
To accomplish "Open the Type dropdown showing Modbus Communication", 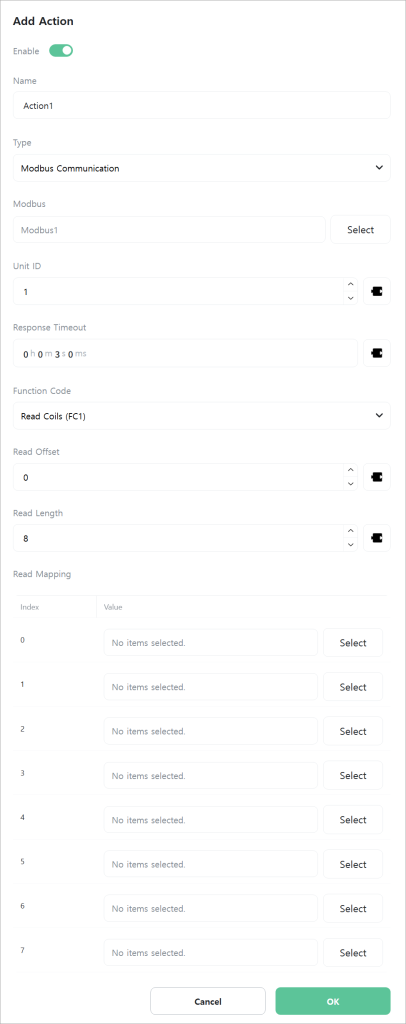I will point(202,168).
